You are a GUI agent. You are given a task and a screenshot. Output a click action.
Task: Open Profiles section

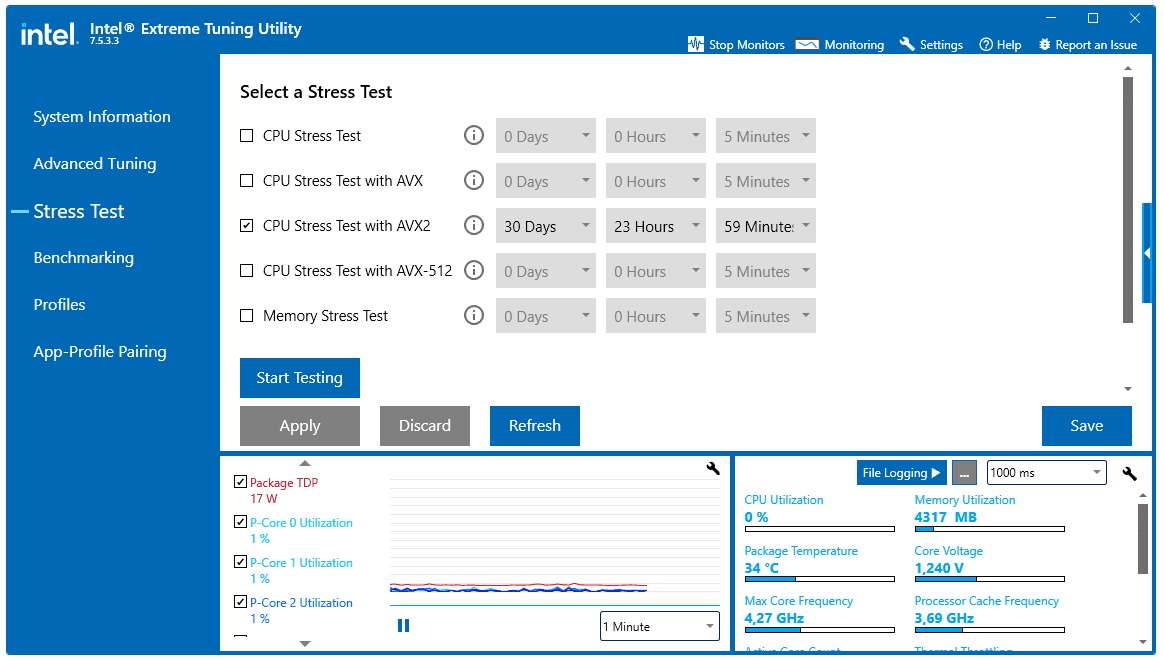pos(59,304)
